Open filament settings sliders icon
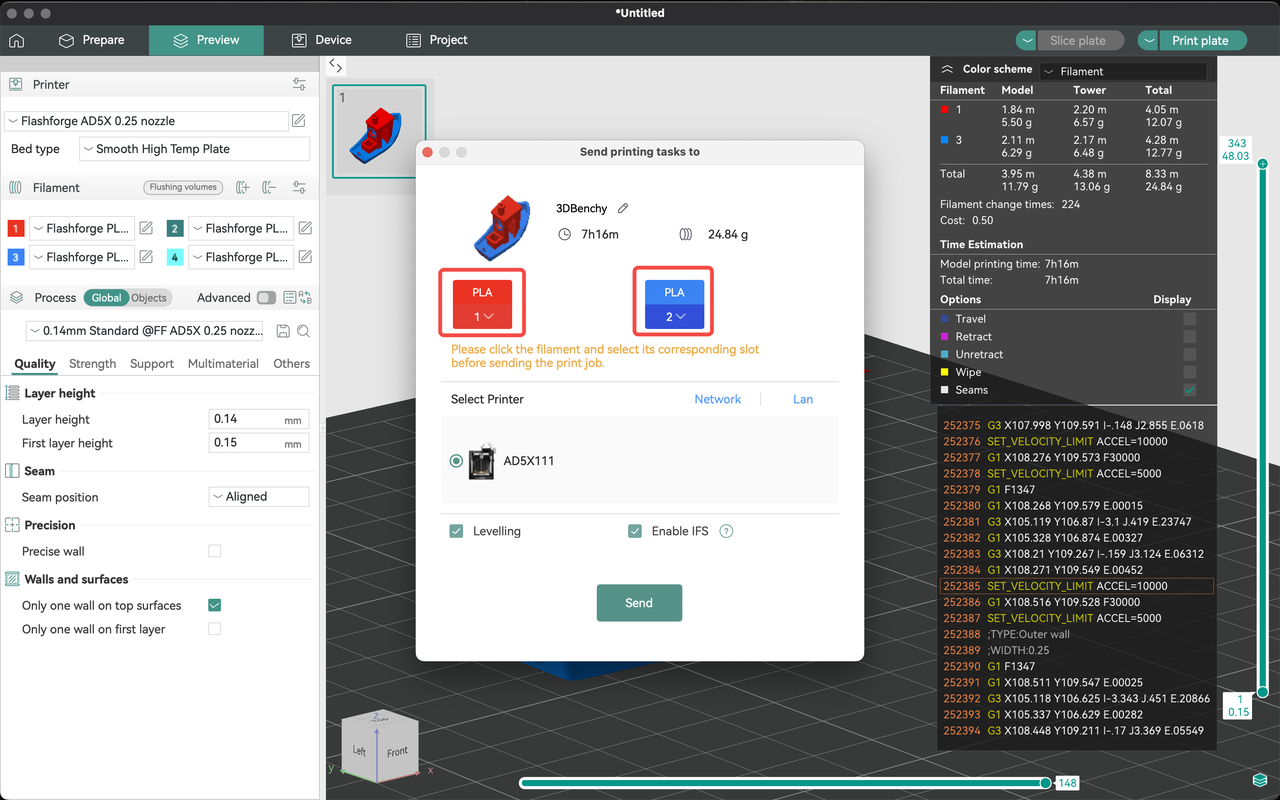 coord(299,187)
